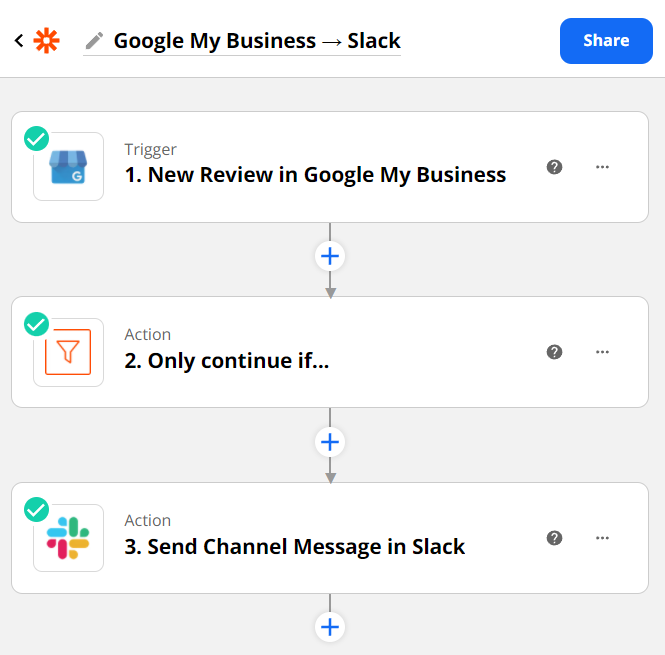Open help for the New Review trigger step
Screen dimensions: 665x655
[554, 167]
